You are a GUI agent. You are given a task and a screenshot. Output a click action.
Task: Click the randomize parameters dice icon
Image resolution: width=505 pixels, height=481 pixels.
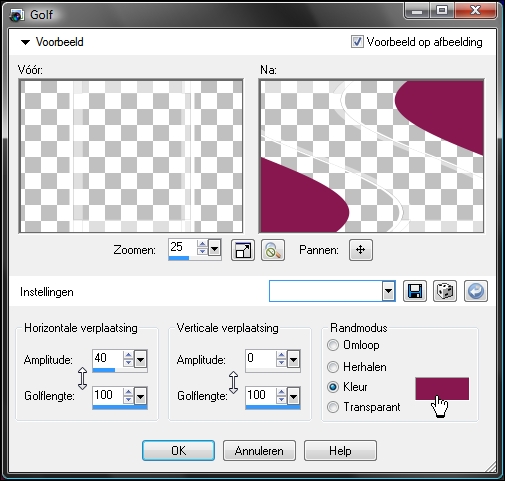(445, 291)
